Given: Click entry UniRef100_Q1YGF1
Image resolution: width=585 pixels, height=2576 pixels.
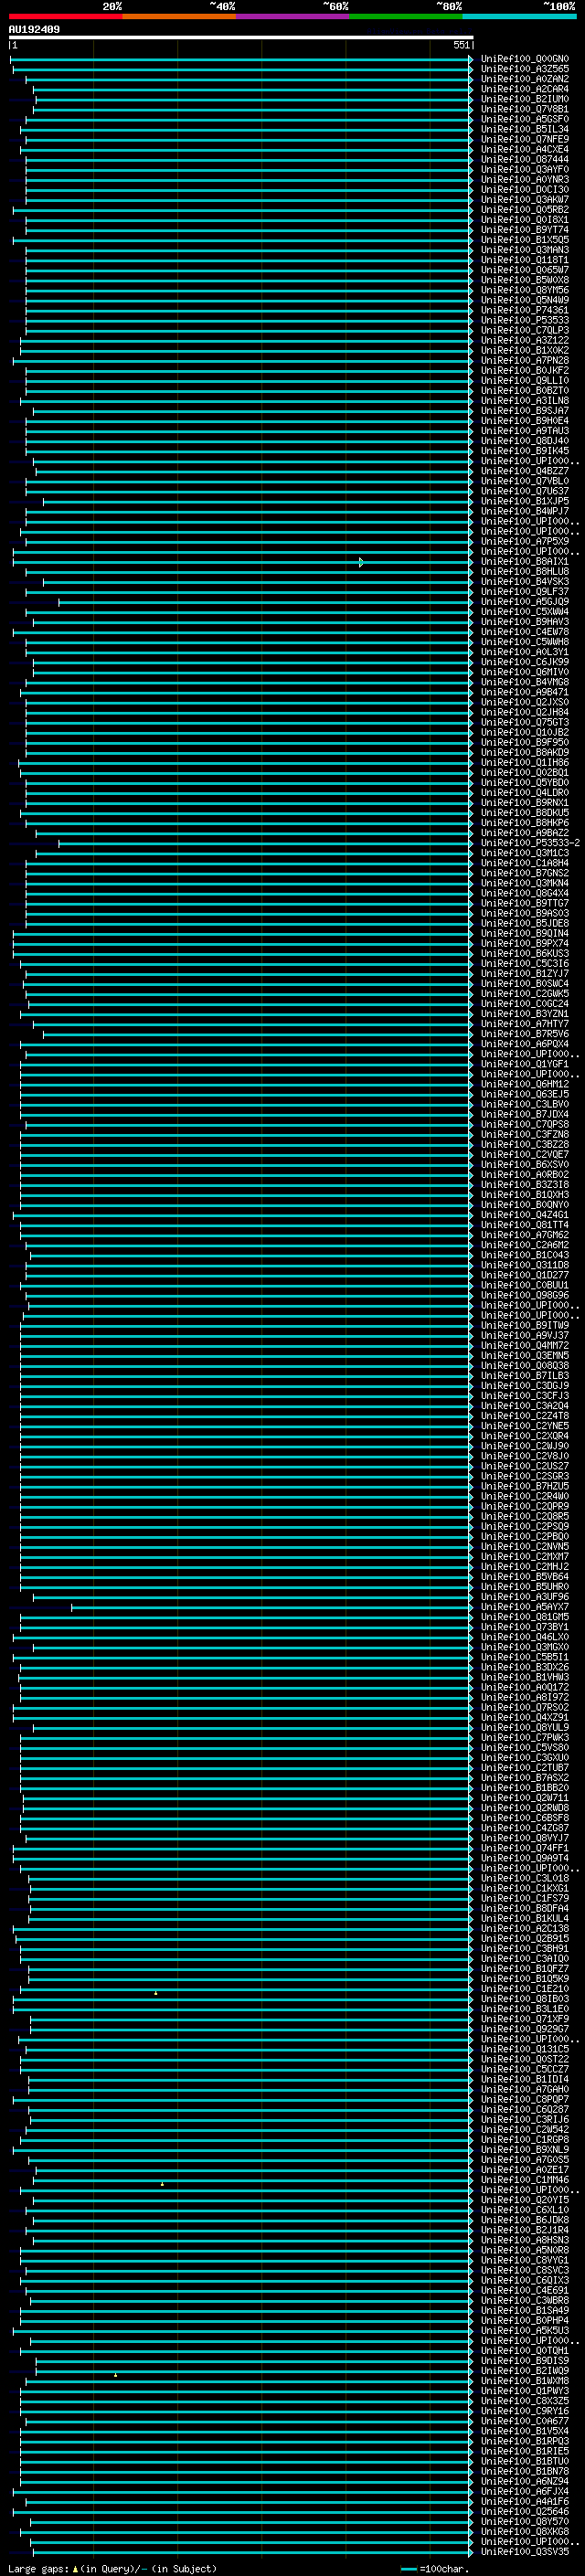Looking at the screenshot, I should [x=525, y=1064].
